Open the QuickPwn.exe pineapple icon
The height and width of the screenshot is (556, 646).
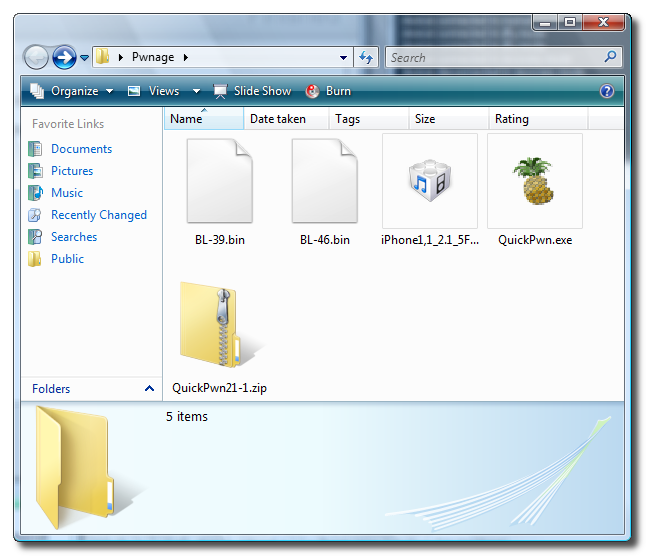pos(534,181)
